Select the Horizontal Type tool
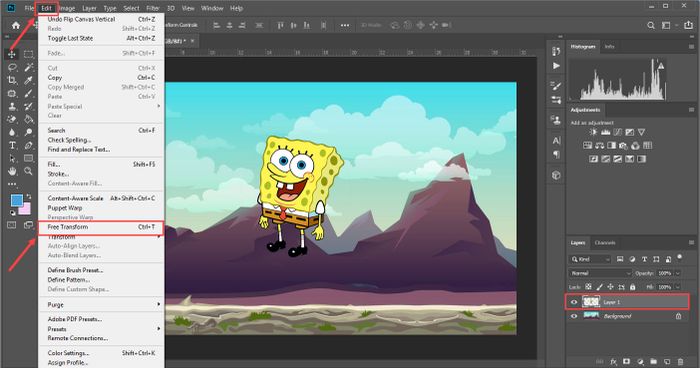 (12, 145)
